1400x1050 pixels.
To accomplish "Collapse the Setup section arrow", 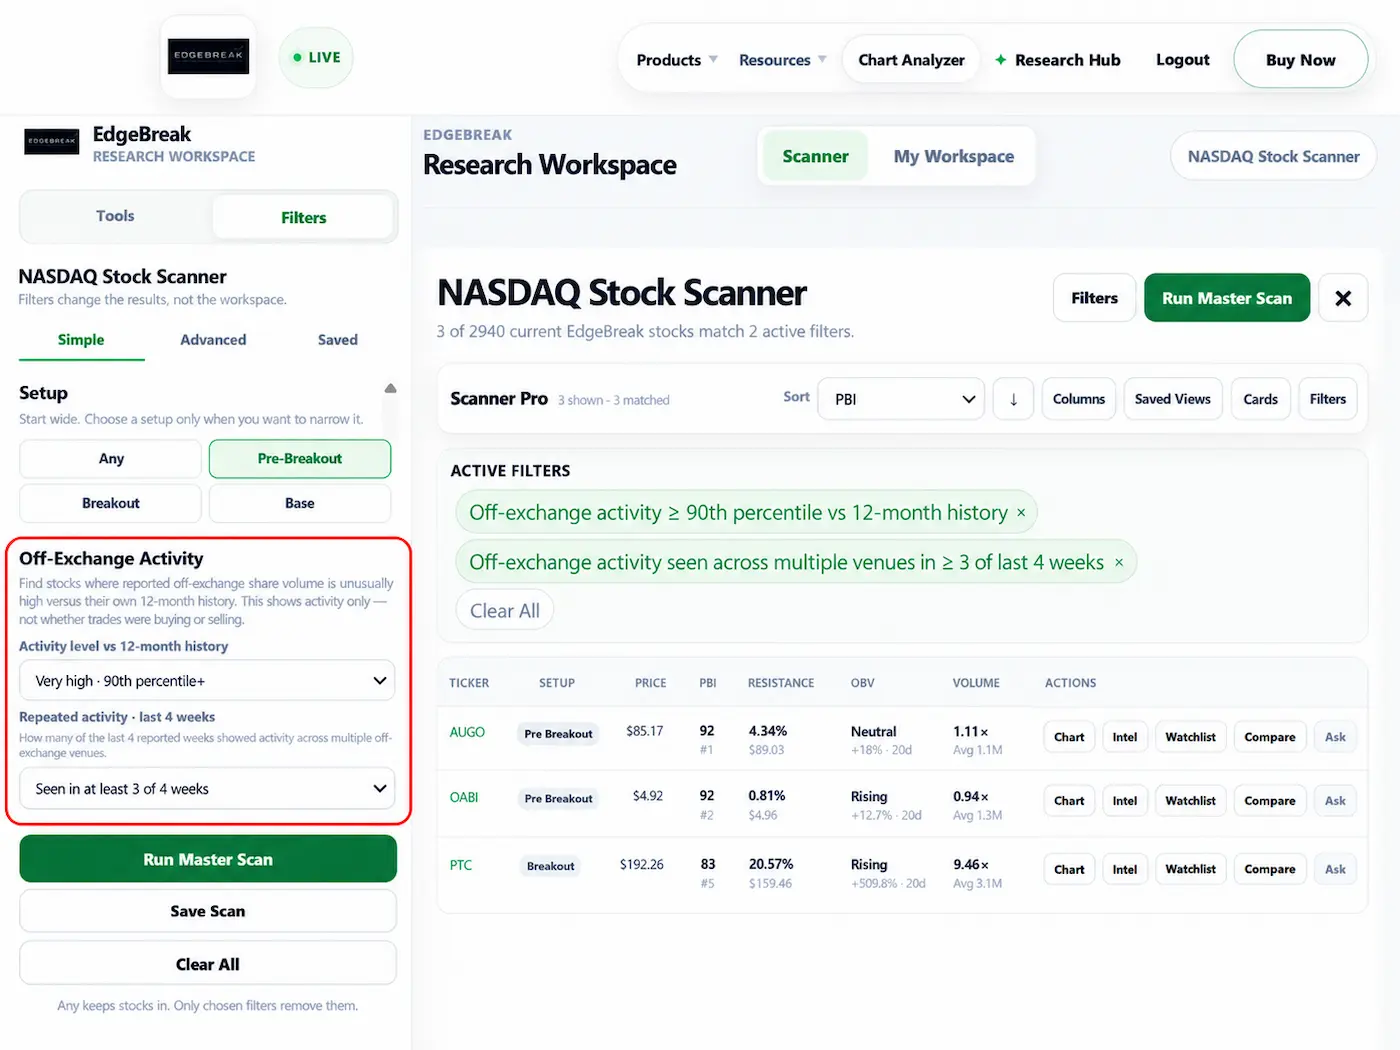I will coord(390,388).
